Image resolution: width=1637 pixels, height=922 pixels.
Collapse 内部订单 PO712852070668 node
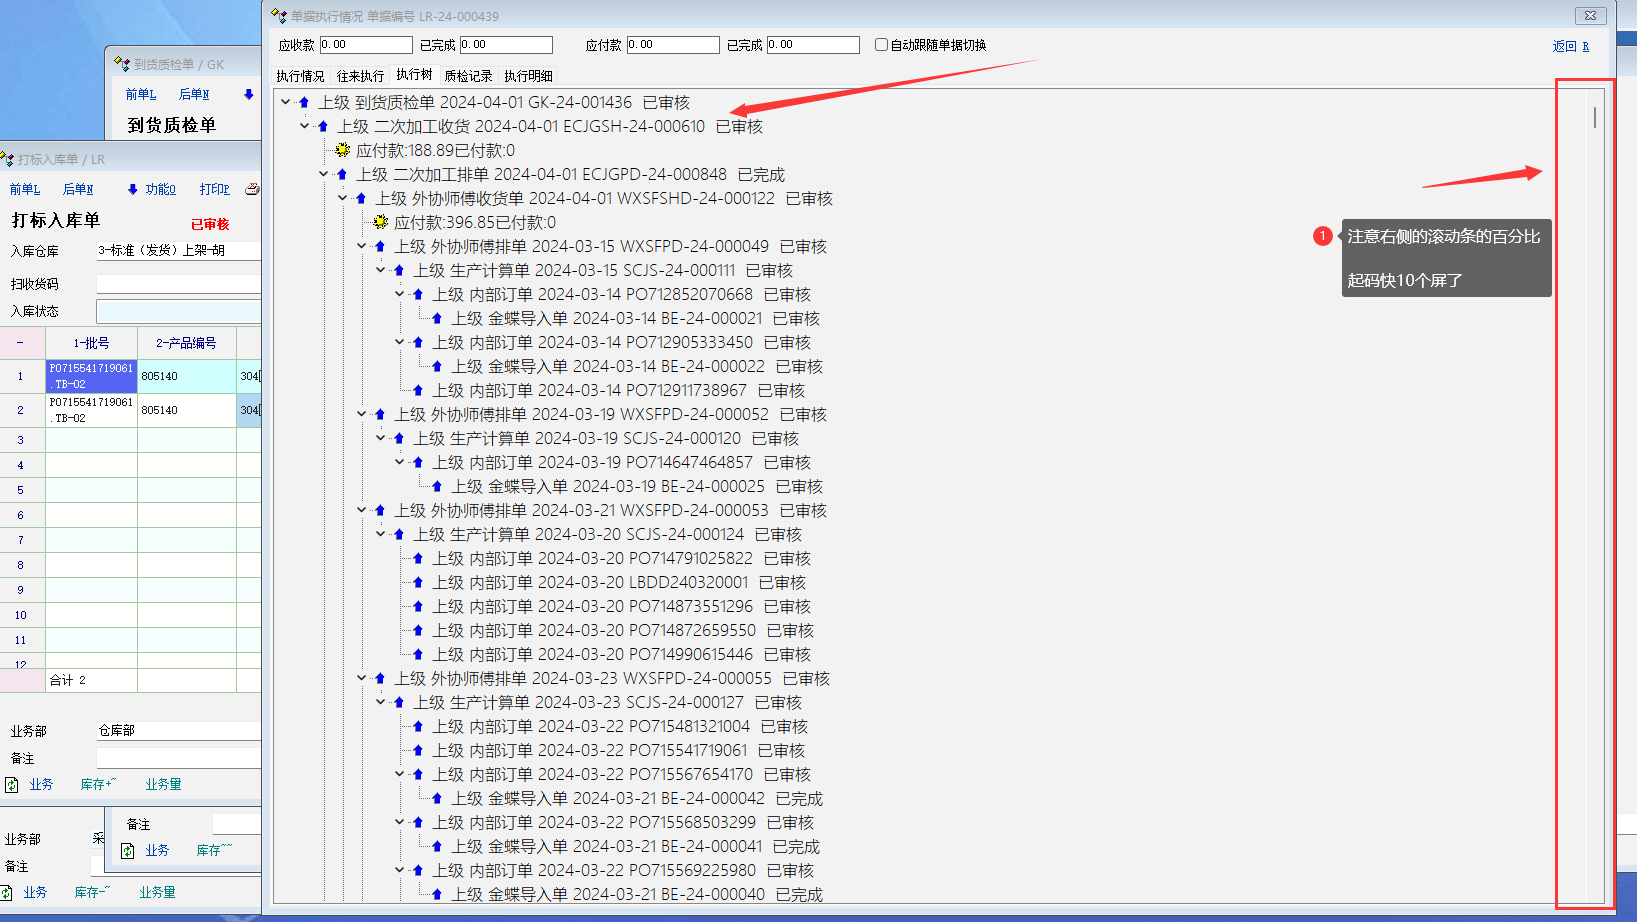point(400,294)
